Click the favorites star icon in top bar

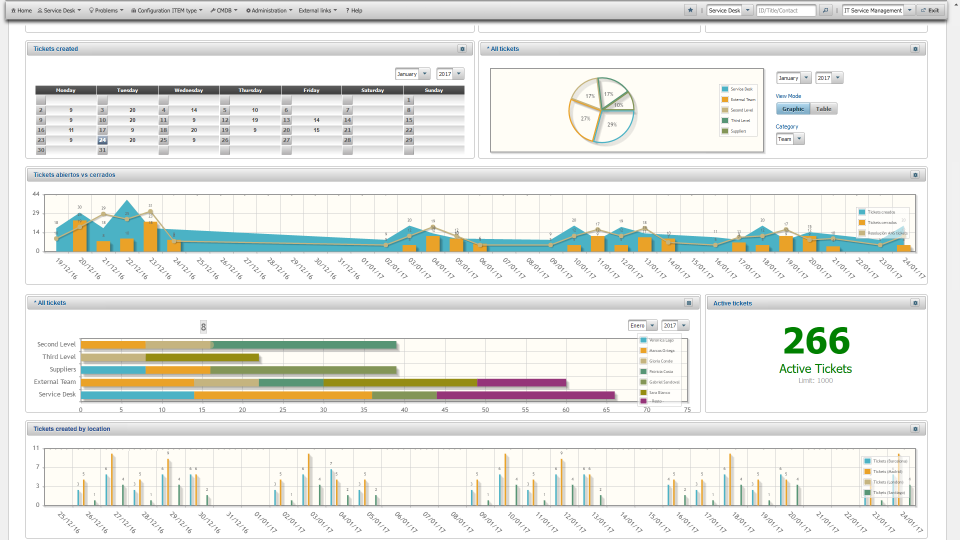tap(690, 10)
